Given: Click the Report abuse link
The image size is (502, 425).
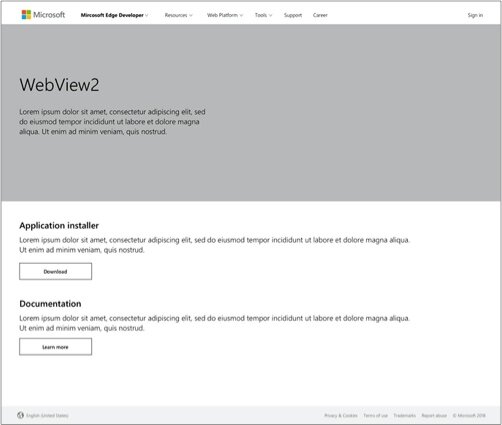Looking at the screenshot, I should [434, 415].
